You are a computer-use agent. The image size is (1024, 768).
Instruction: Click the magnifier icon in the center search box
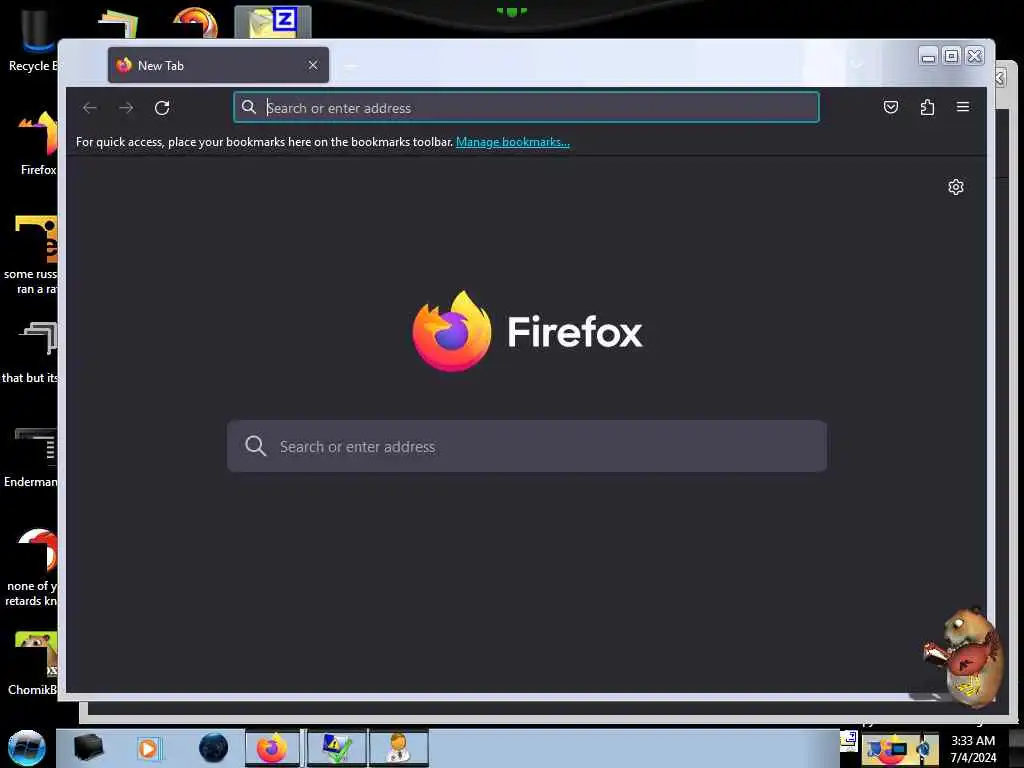tap(255, 446)
